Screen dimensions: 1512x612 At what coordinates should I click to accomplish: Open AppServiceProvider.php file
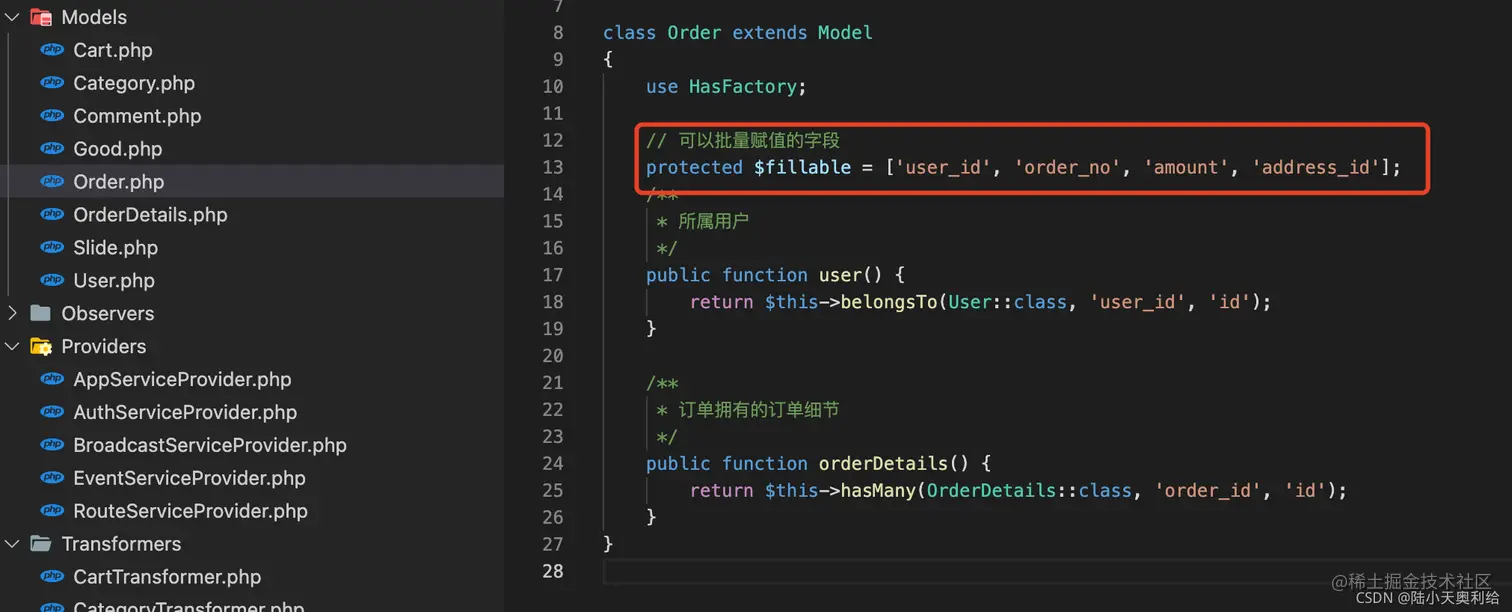(182, 380)
